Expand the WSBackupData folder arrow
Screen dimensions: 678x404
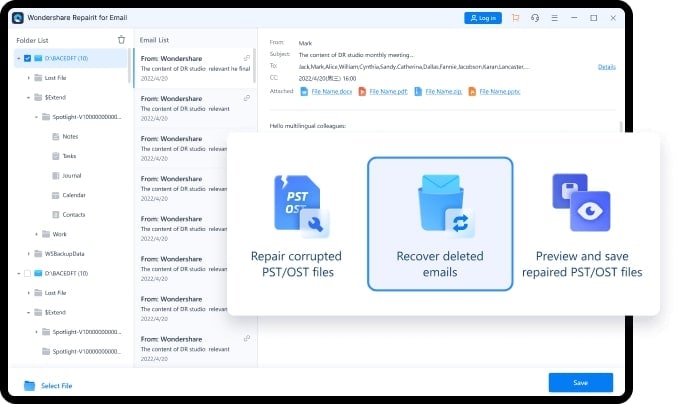pyautogui.click(x=29, y=253)
